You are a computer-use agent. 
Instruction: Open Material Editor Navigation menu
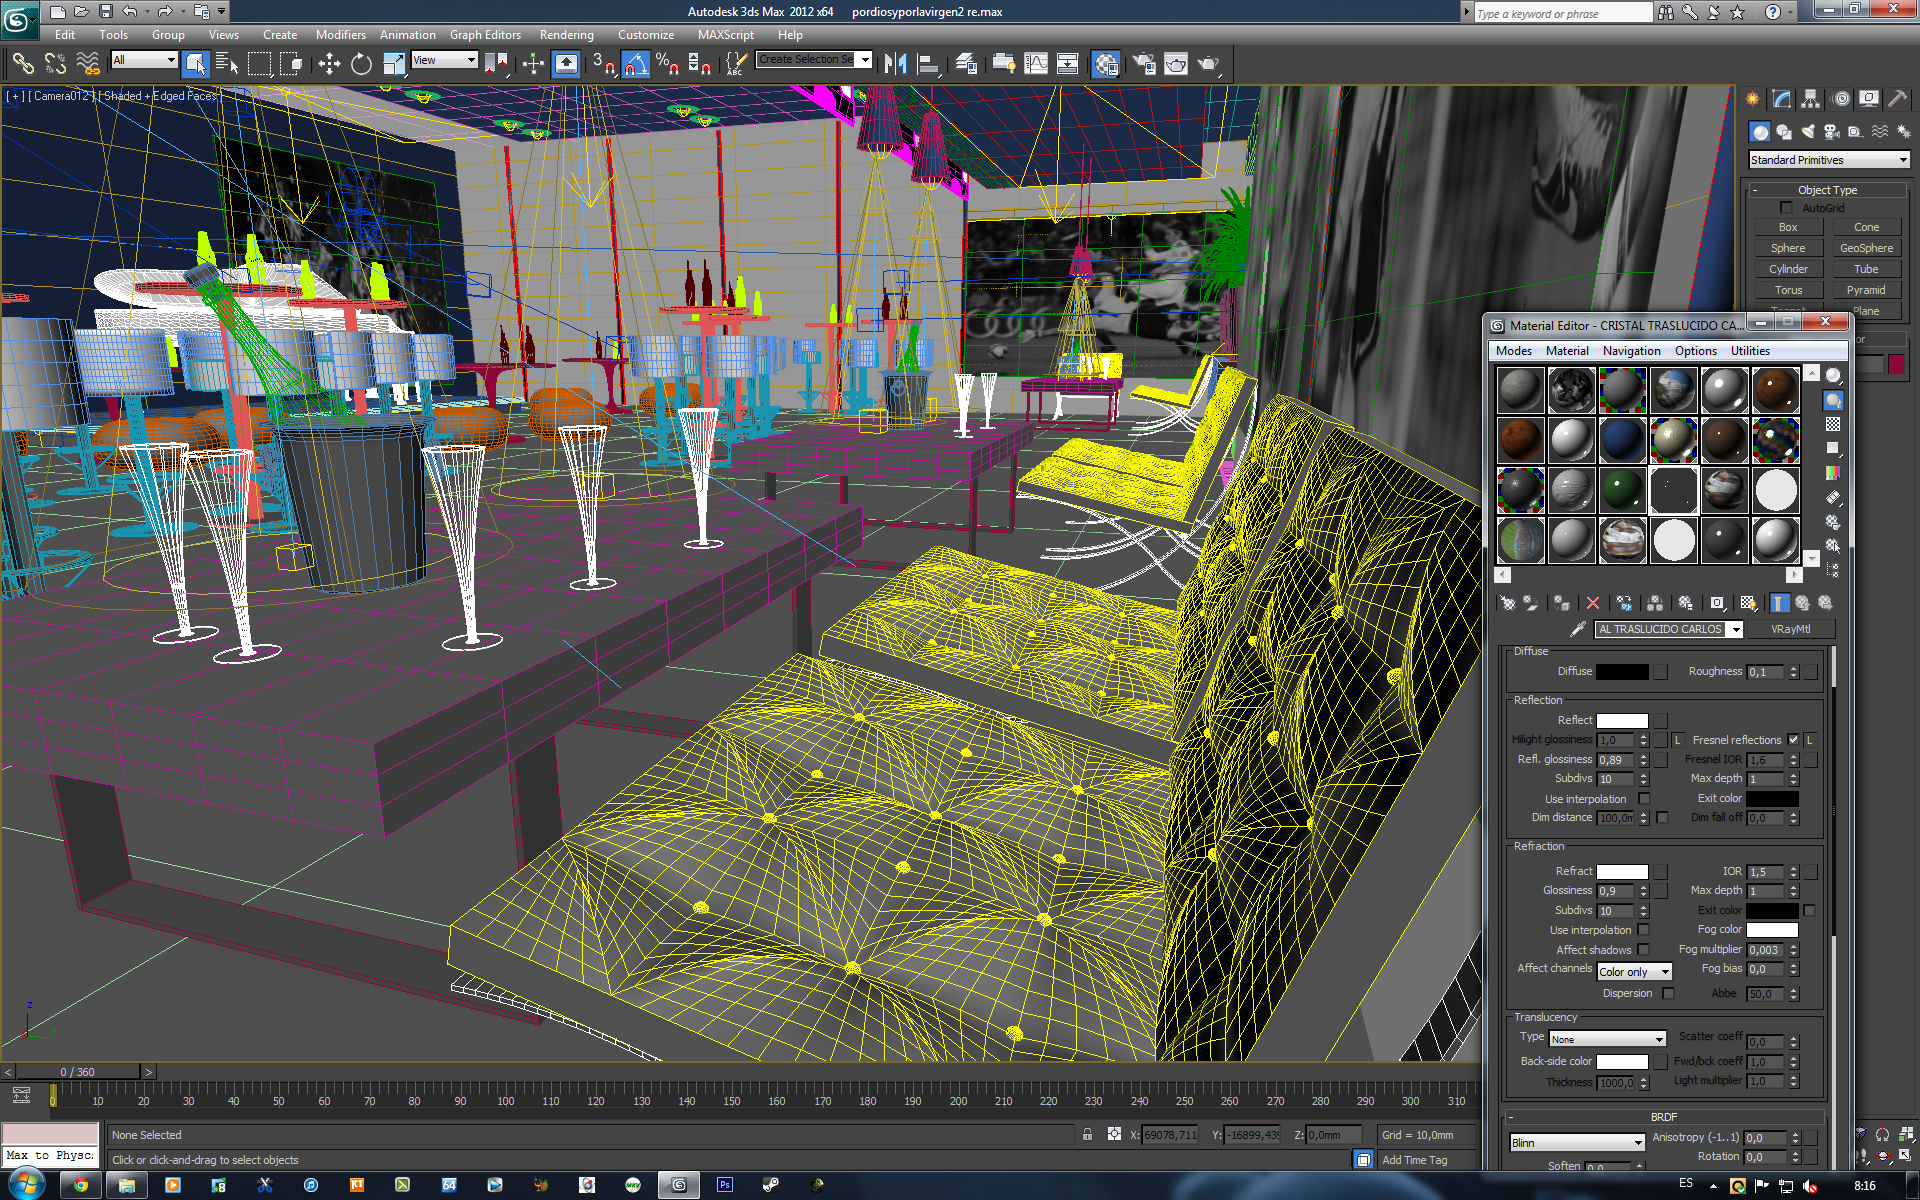pos(1631,351)
